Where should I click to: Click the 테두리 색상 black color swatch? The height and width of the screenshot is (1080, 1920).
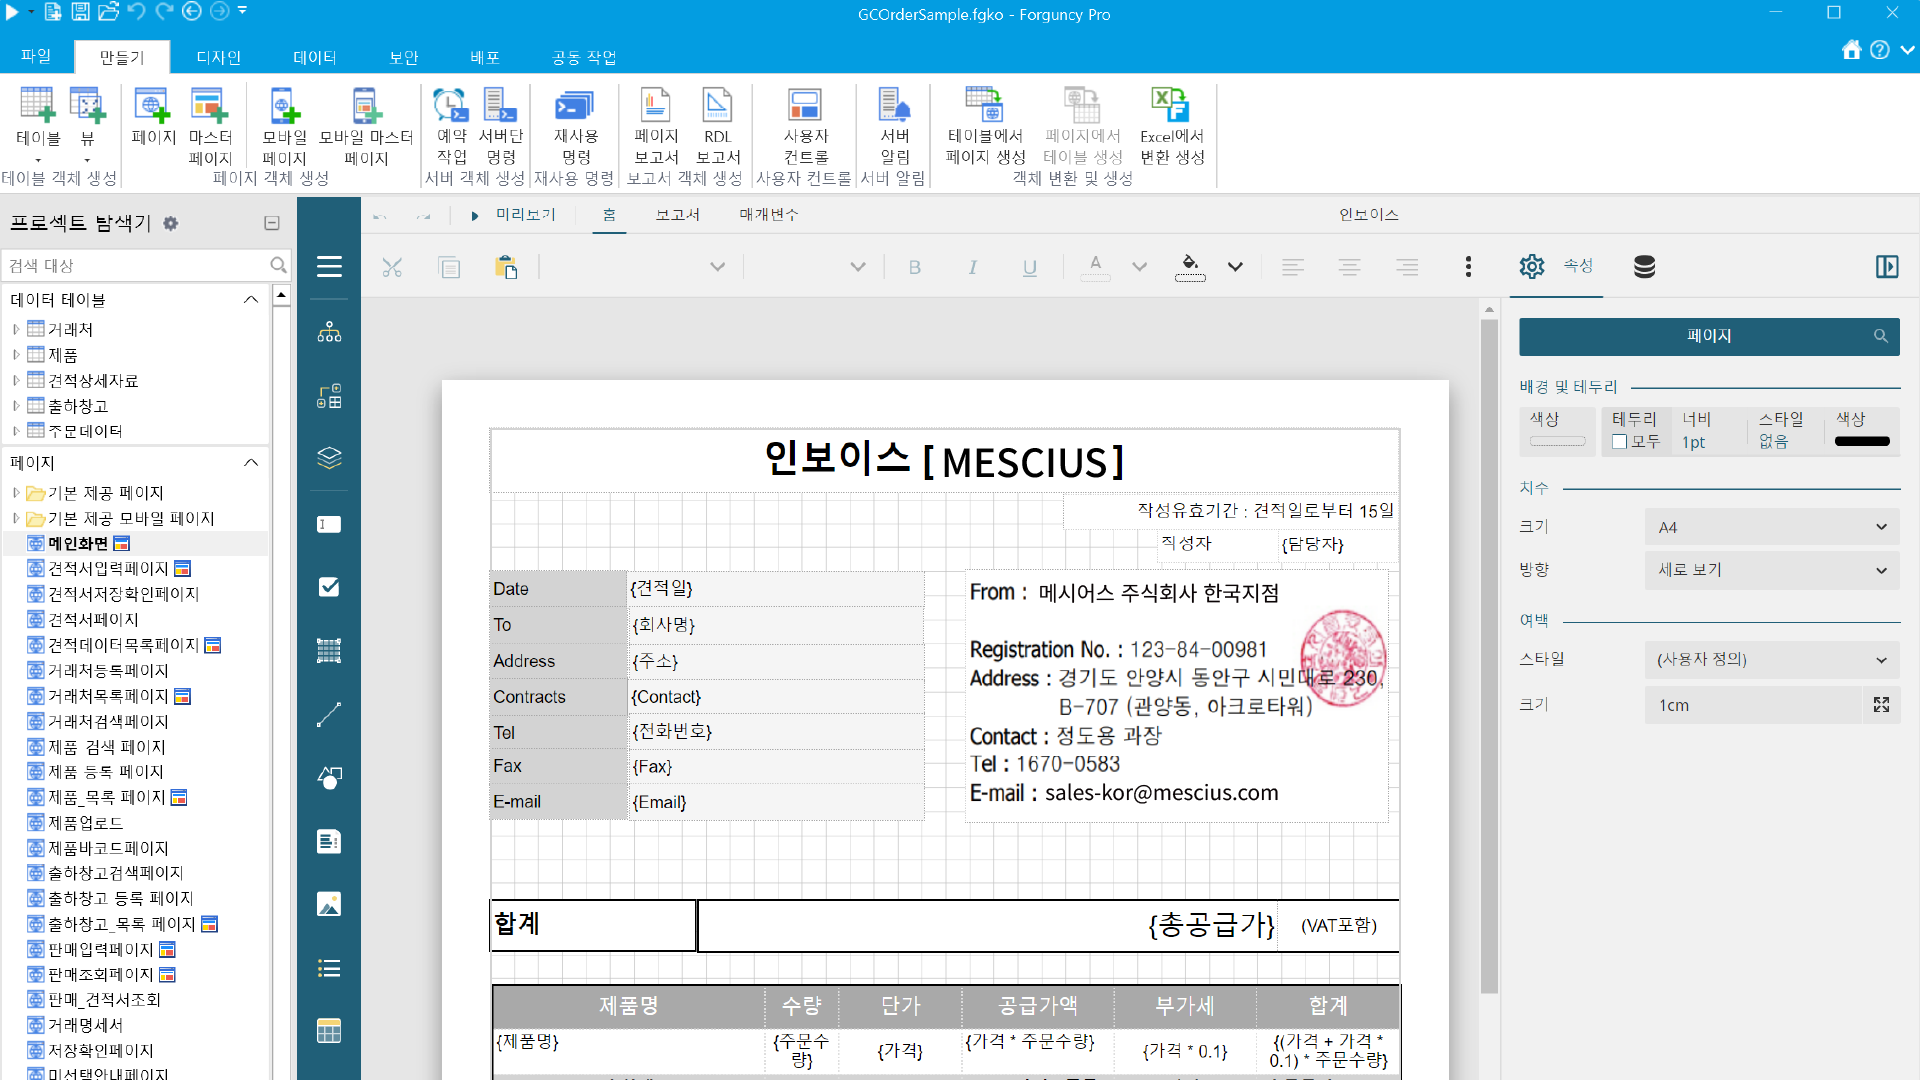[x=1862, y=441]
